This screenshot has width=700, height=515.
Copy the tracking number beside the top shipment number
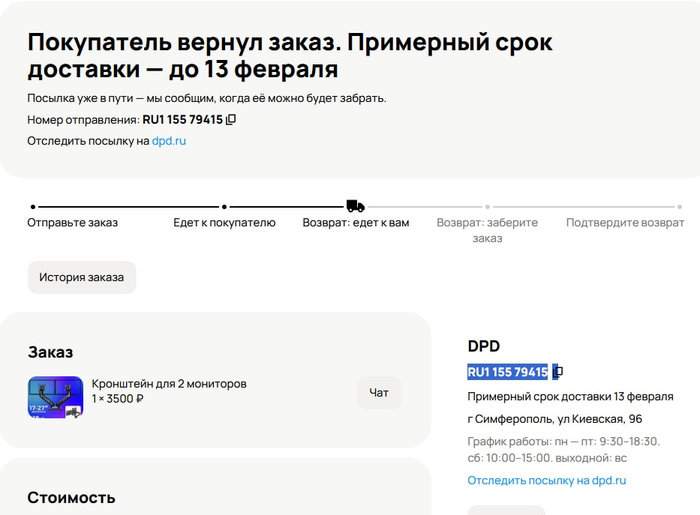[231, 120]
